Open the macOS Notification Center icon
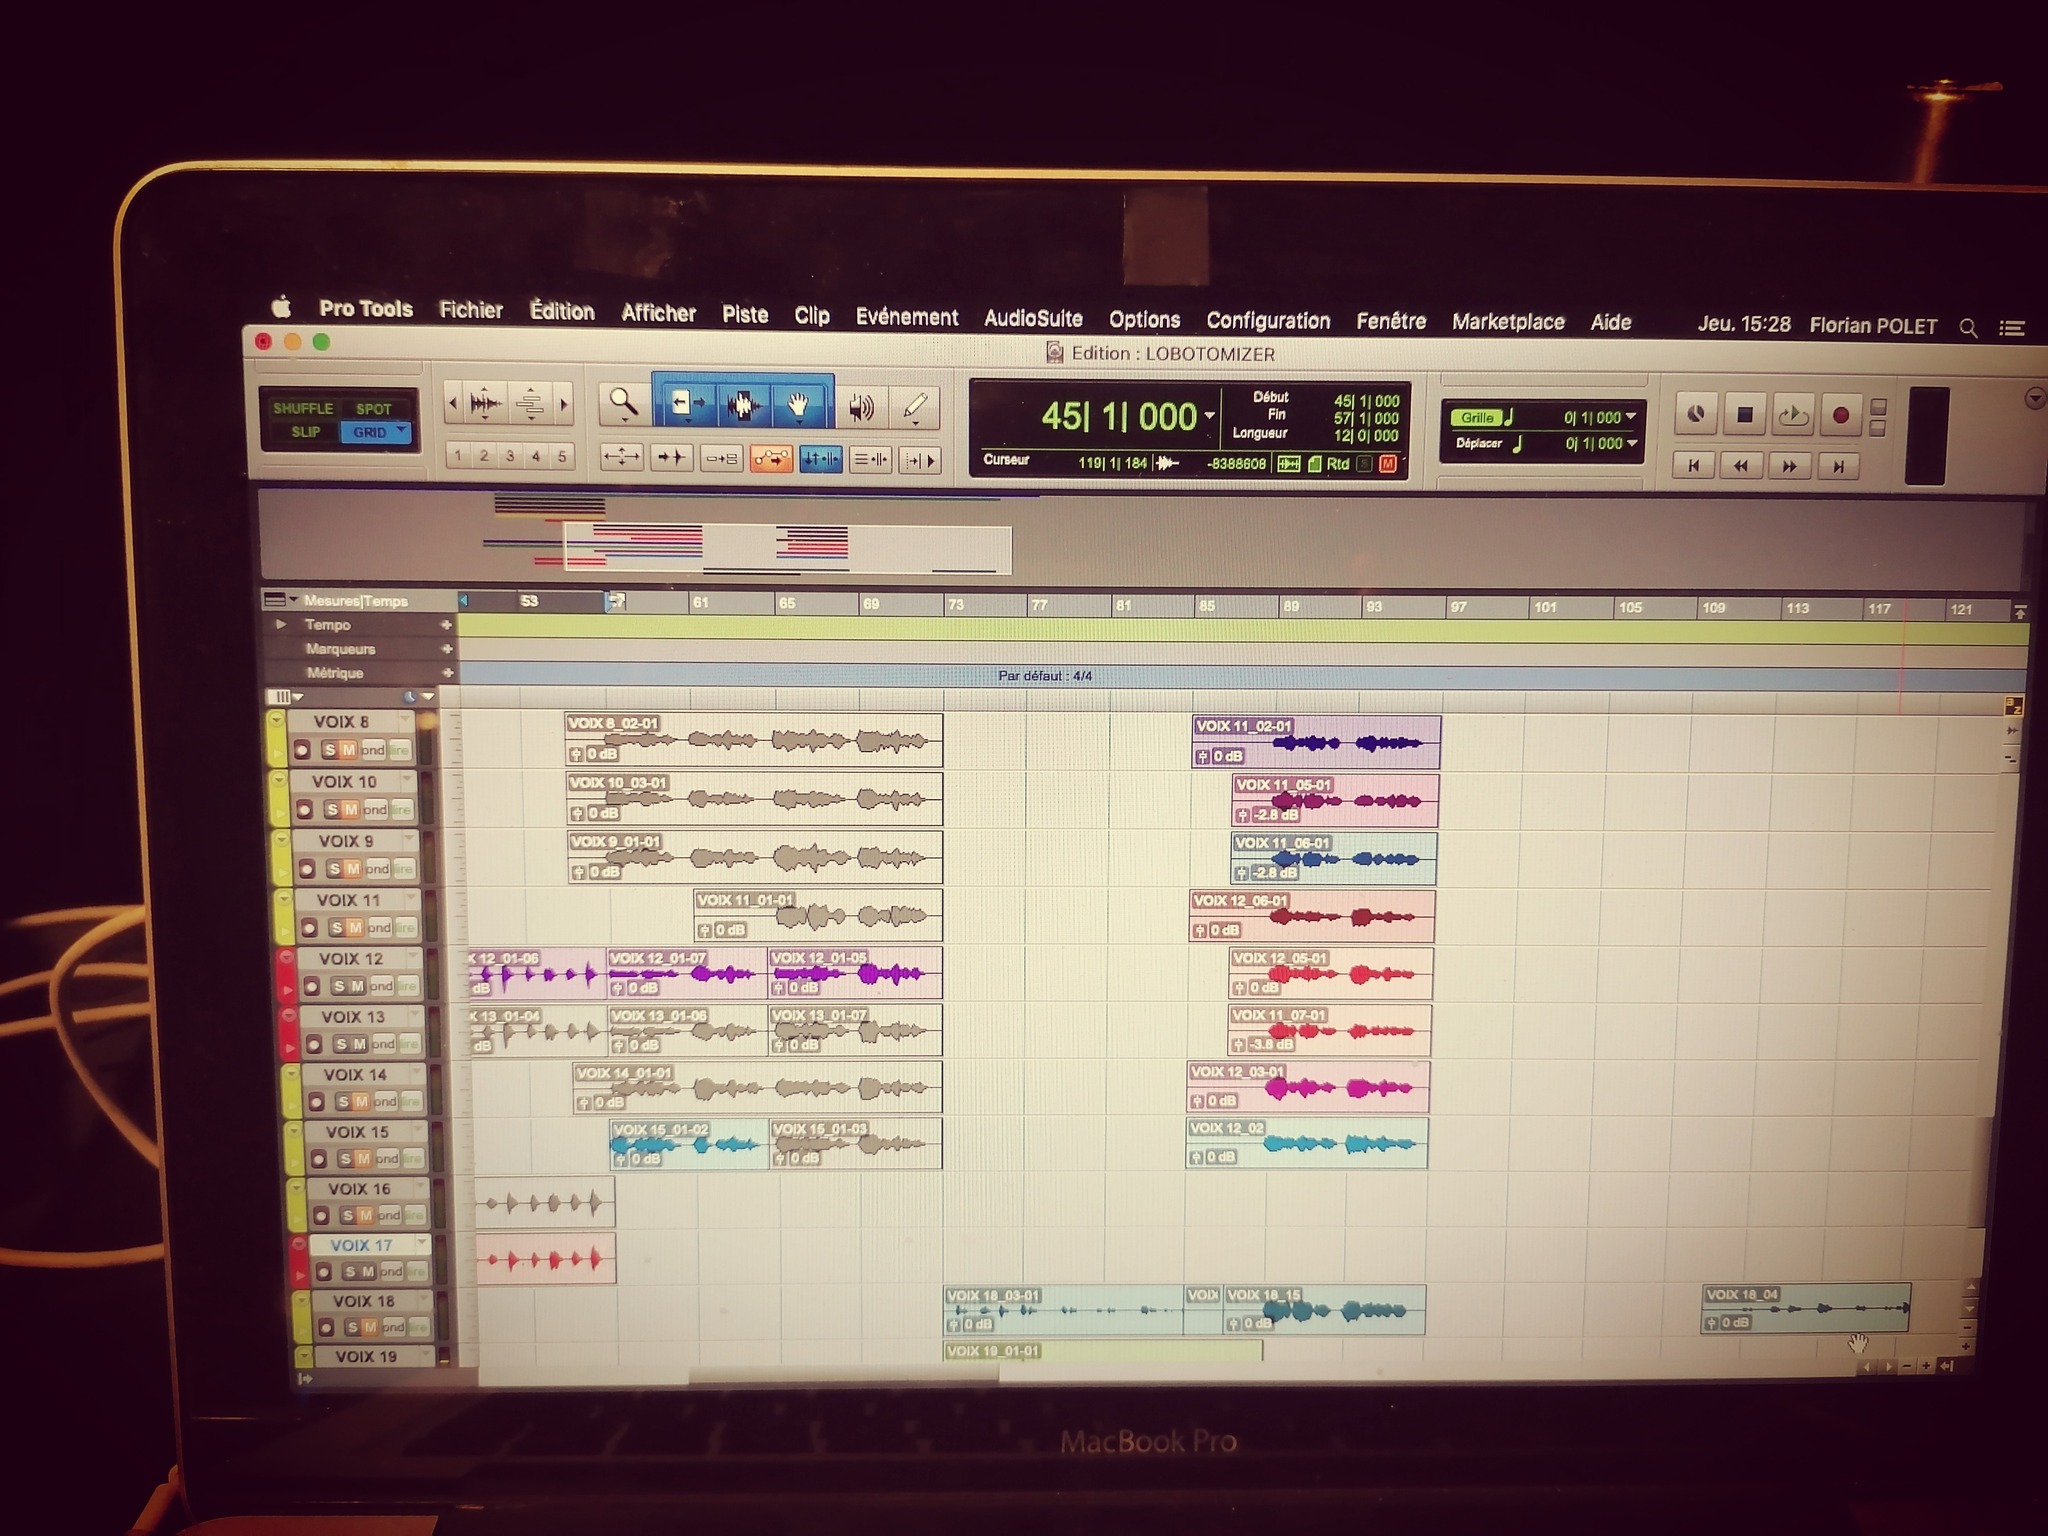 tap(2012, 328)
